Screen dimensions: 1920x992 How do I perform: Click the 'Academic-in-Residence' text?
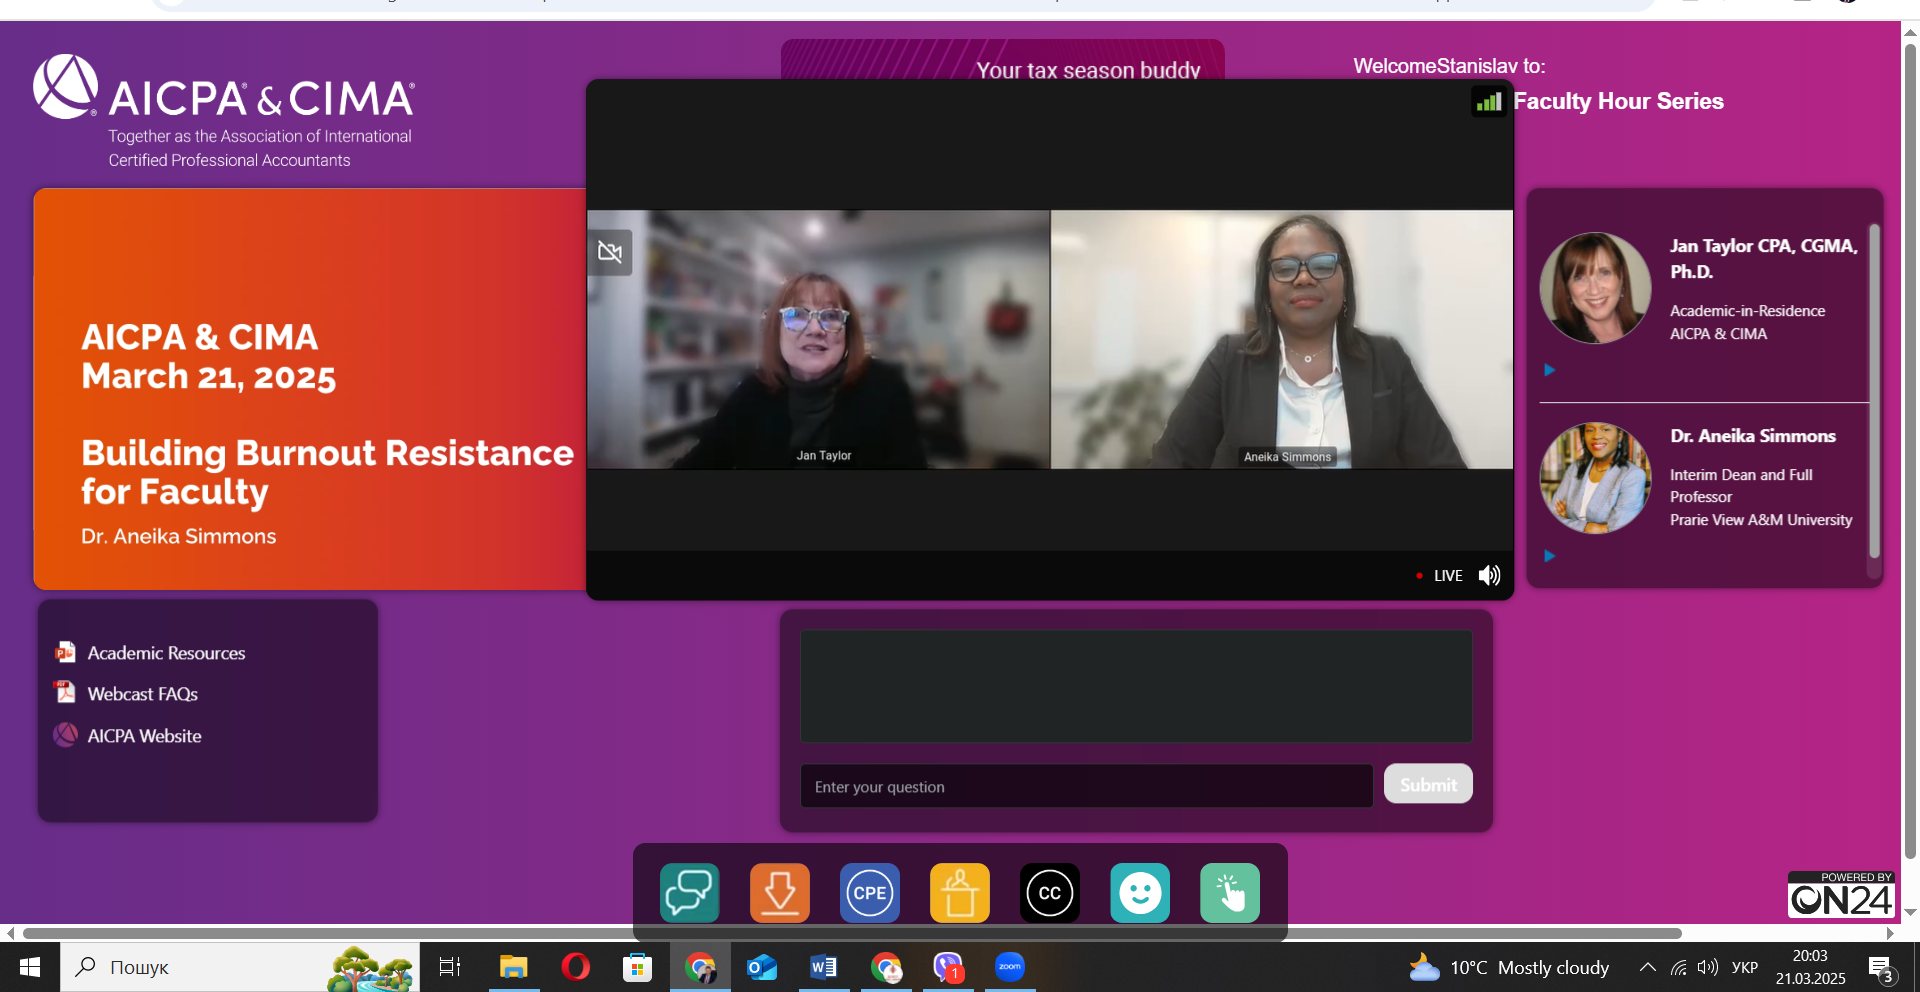point(1747,311)
